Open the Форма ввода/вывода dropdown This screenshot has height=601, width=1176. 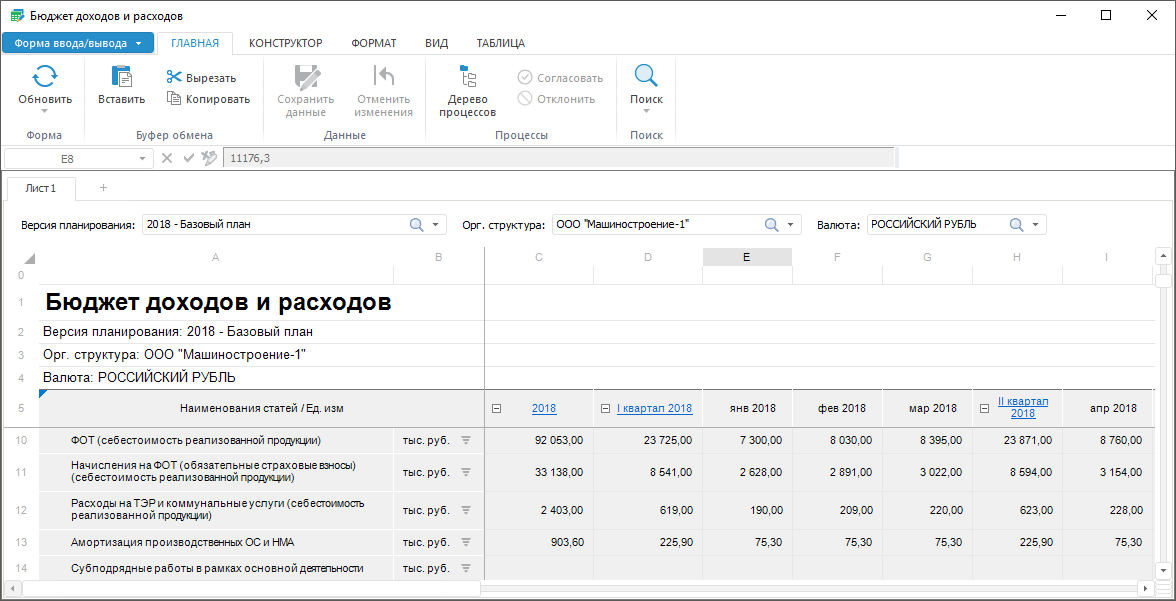78,43
